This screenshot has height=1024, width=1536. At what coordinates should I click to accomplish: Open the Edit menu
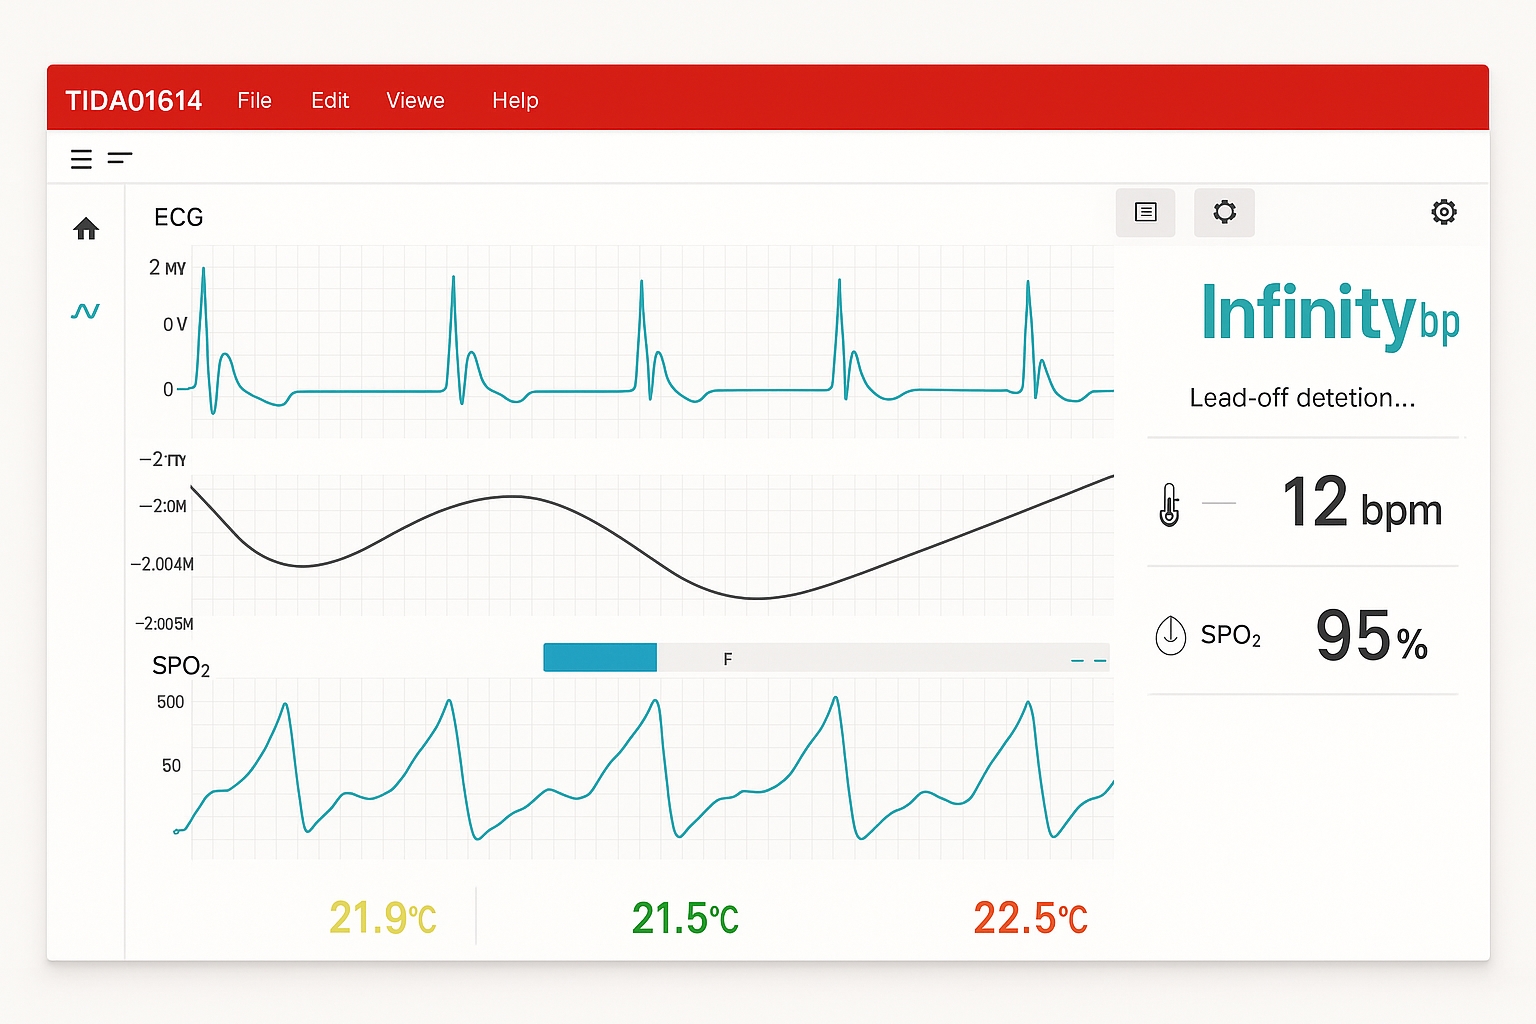coord(330,100)
